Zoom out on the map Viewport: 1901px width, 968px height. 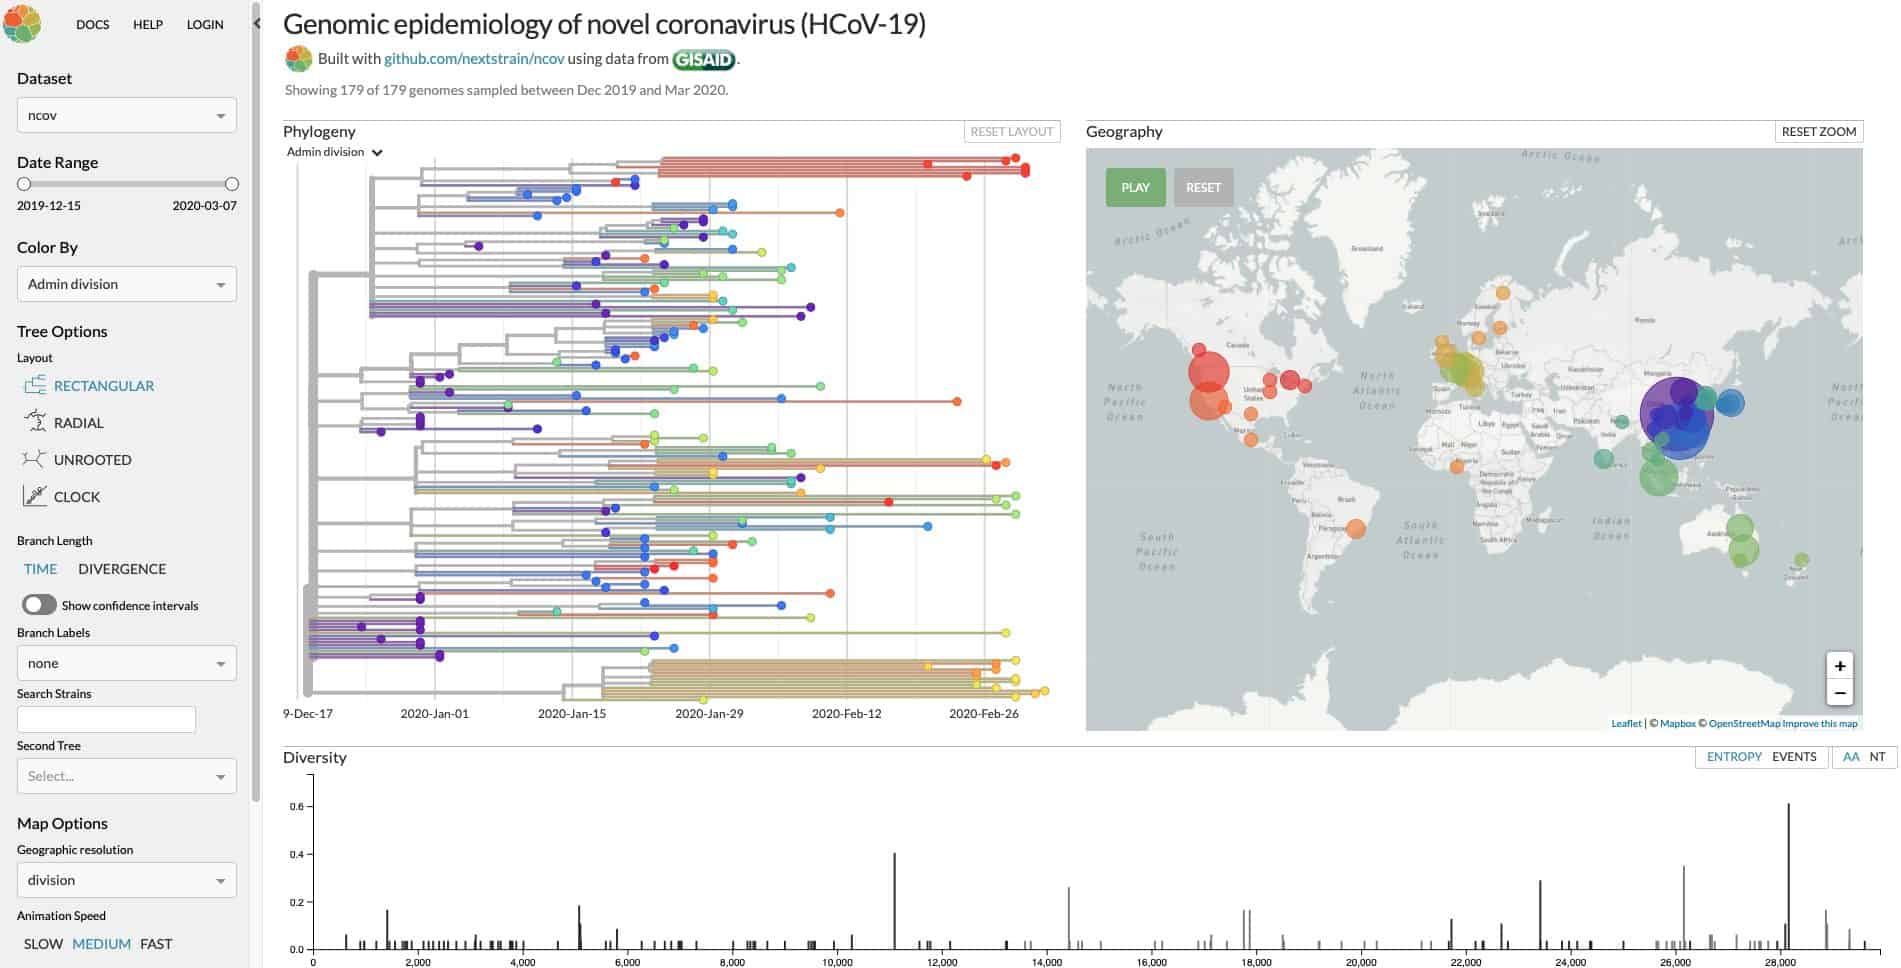point(1839,692)
